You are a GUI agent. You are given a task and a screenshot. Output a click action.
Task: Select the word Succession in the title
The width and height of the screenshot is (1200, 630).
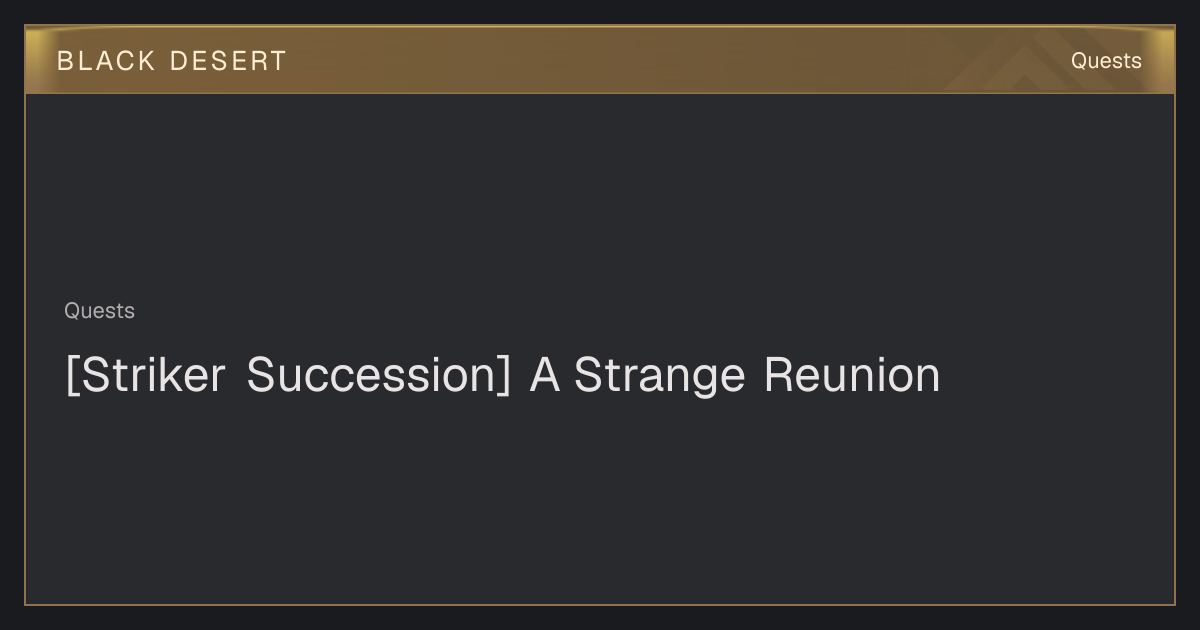[371, 375]
